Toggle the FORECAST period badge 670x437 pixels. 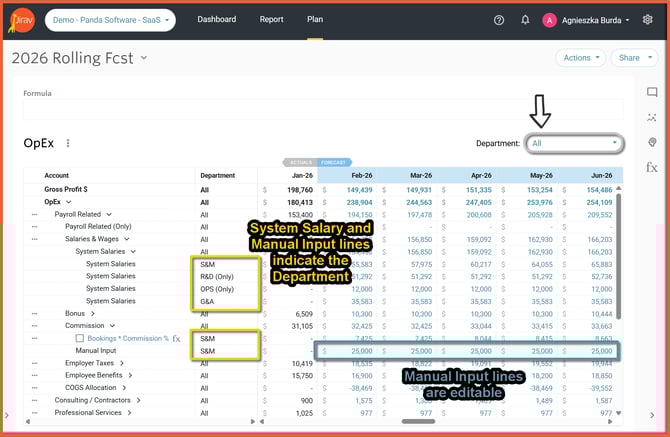point(333,161)
